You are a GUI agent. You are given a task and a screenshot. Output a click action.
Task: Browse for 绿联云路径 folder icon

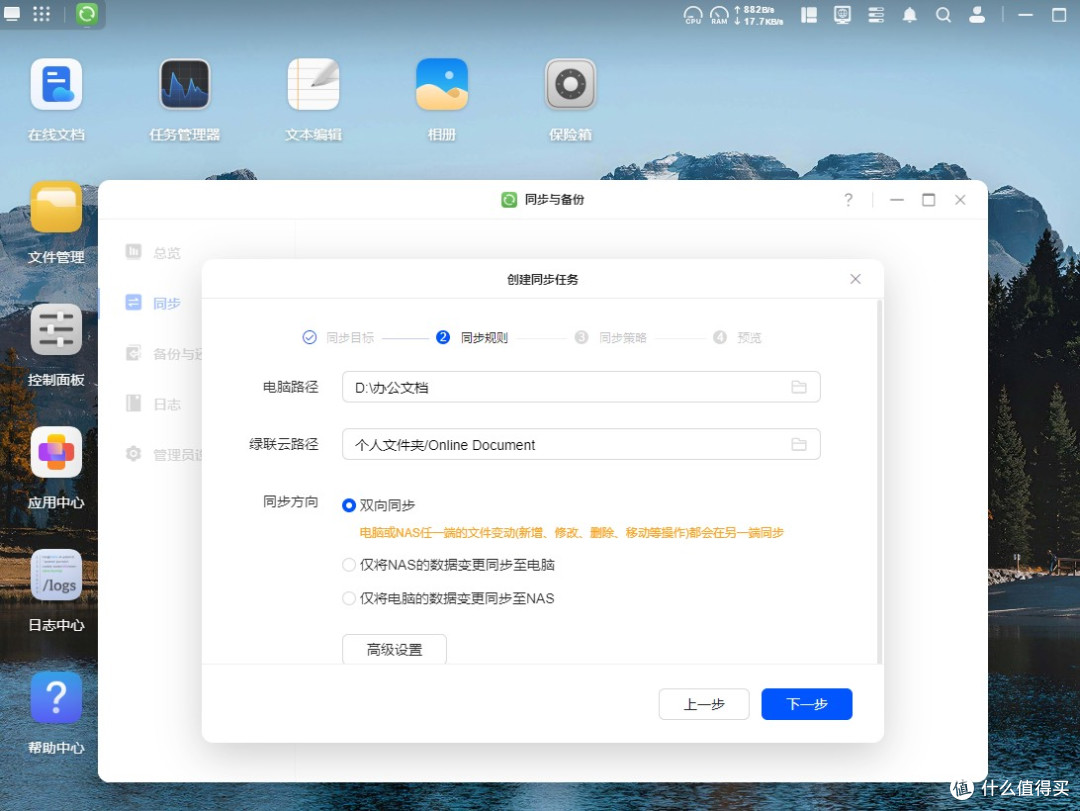[799, 444]
